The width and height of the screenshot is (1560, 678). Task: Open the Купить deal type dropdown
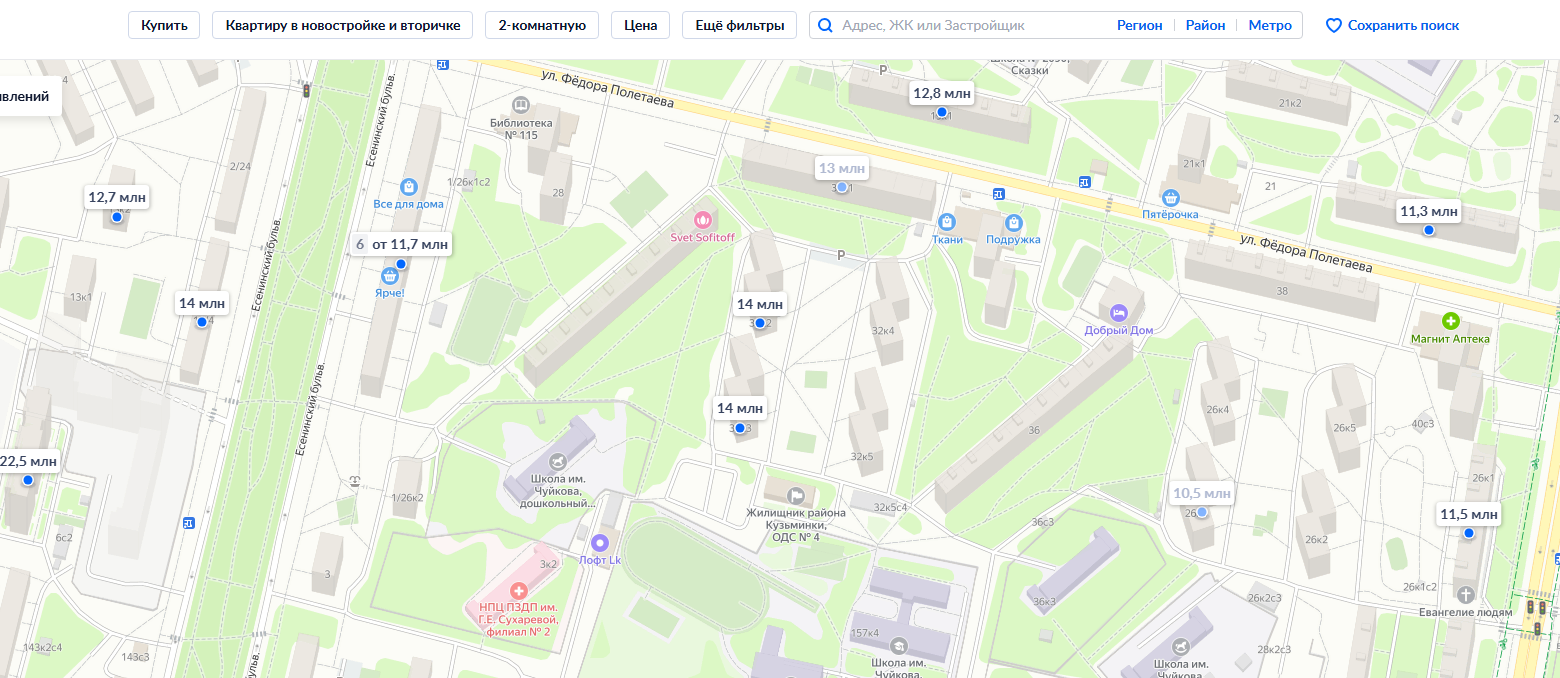[164, 25]
